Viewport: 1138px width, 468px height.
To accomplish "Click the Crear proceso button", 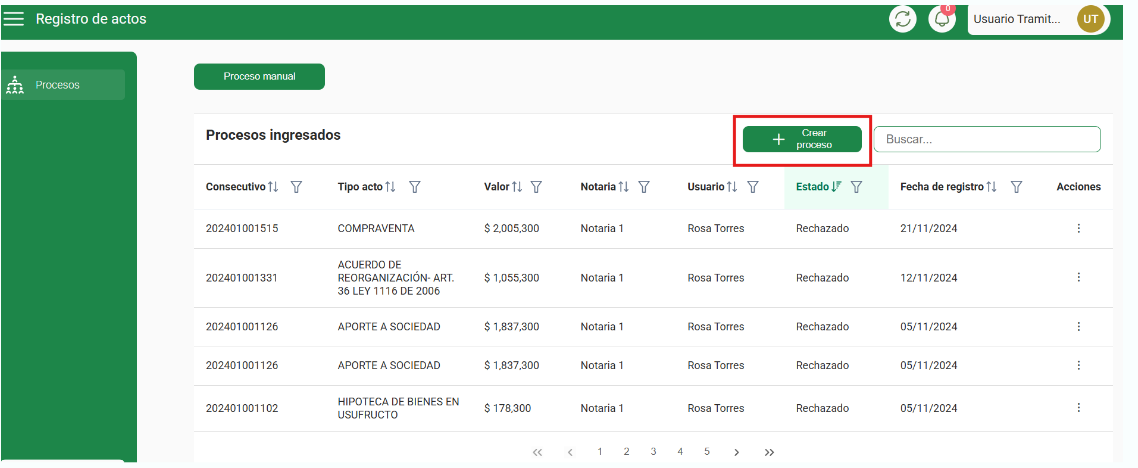I will (802, 139).
